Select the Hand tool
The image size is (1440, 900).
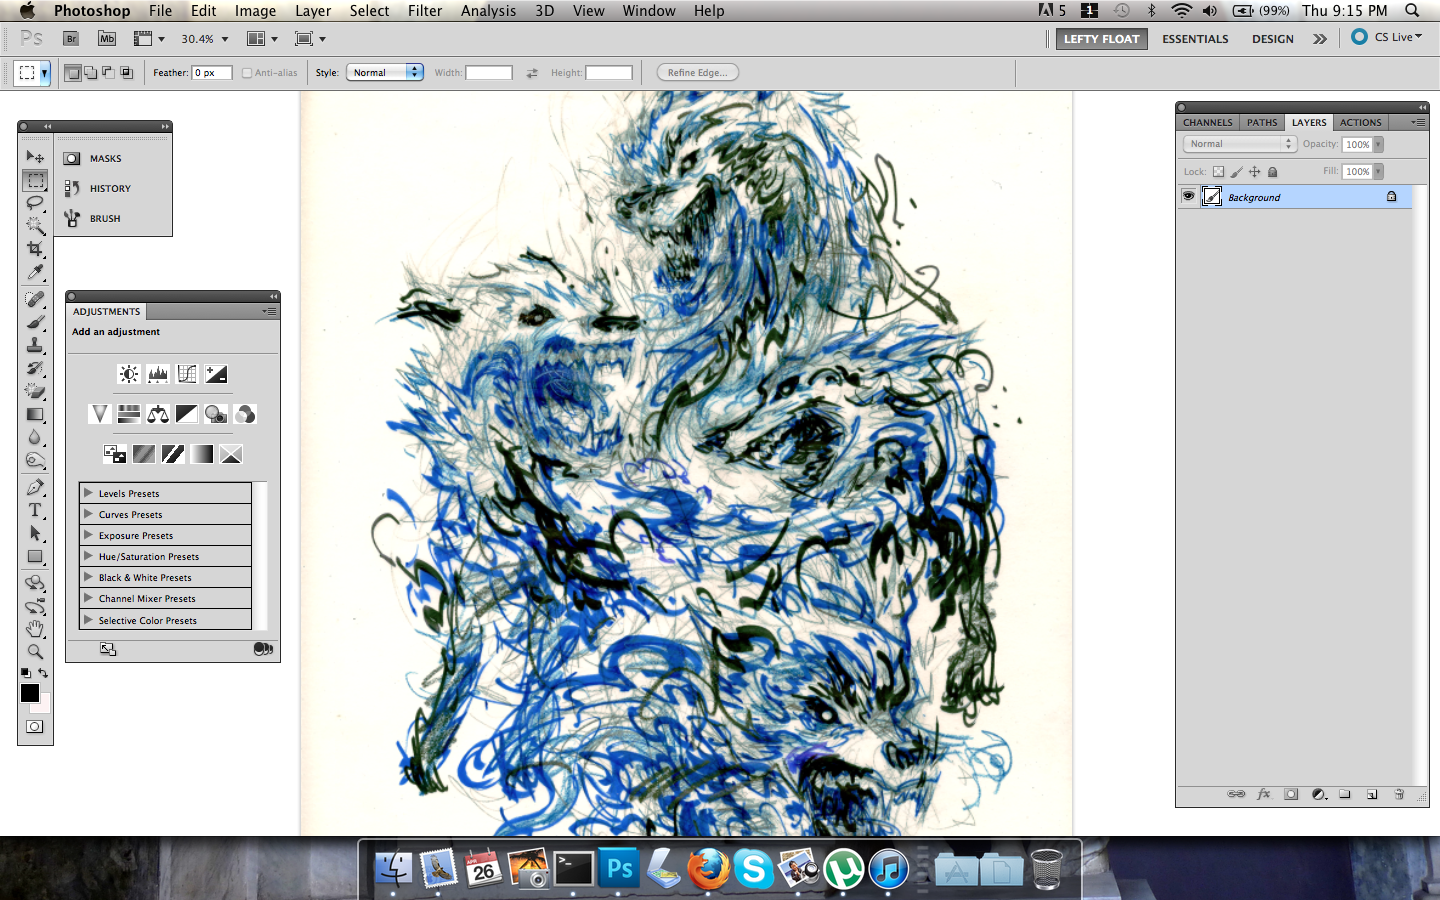(x=35, y=629)
